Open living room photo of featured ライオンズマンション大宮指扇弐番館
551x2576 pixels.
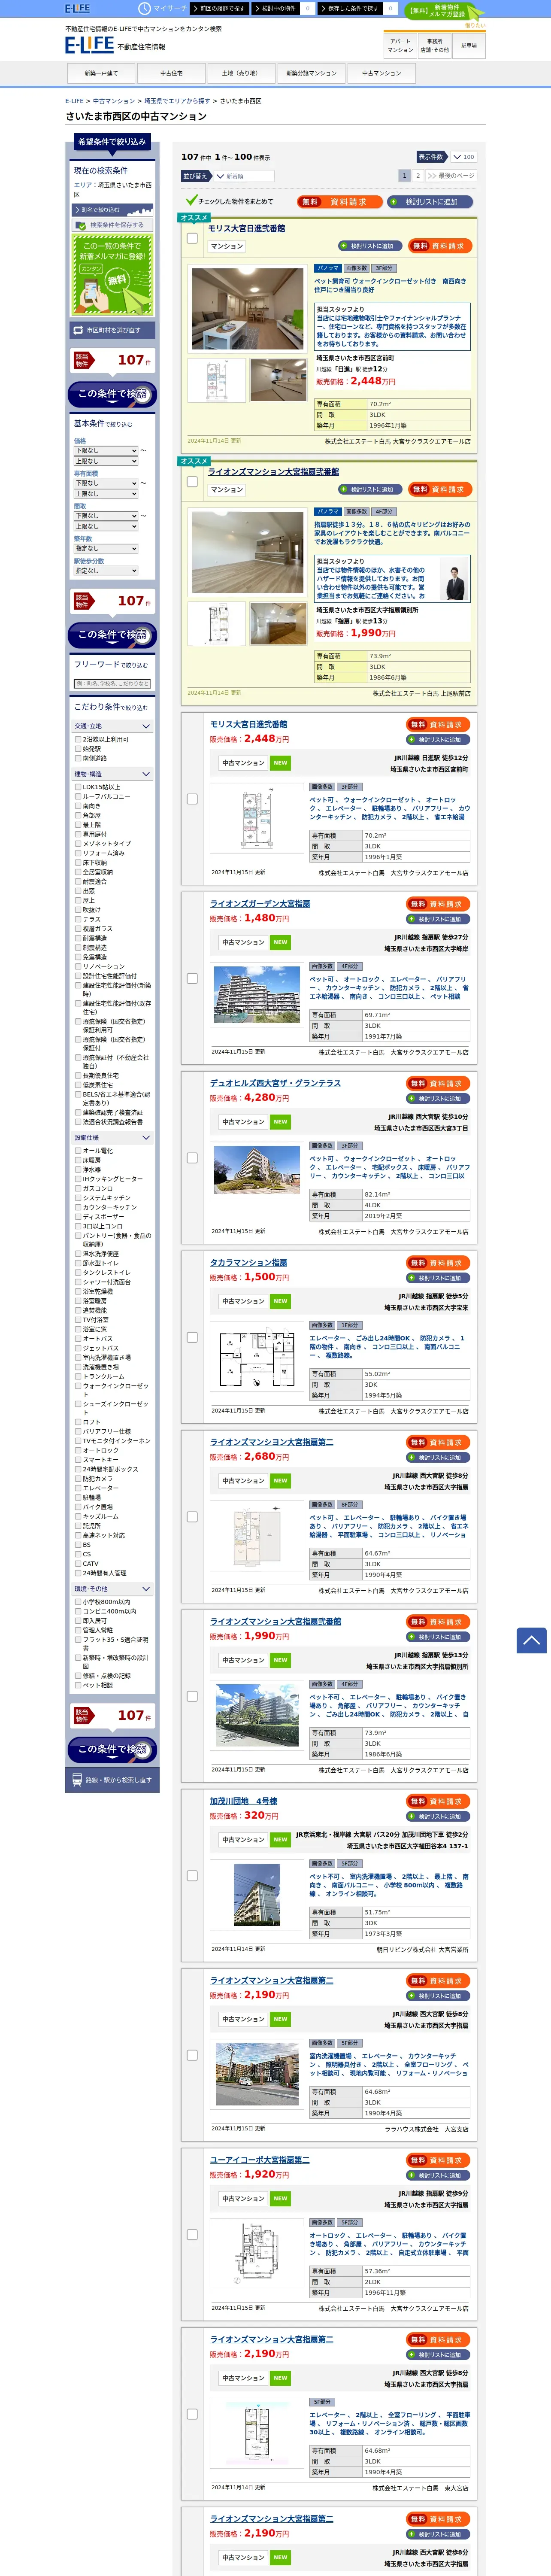(x=248, y=553)
